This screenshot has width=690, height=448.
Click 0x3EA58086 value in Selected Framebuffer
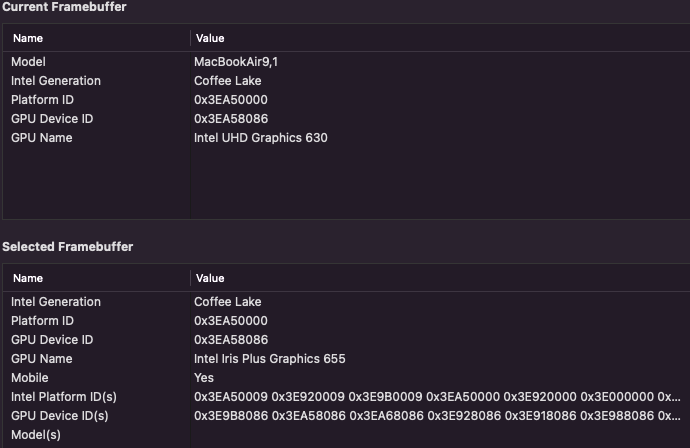(x=231, y=339)
